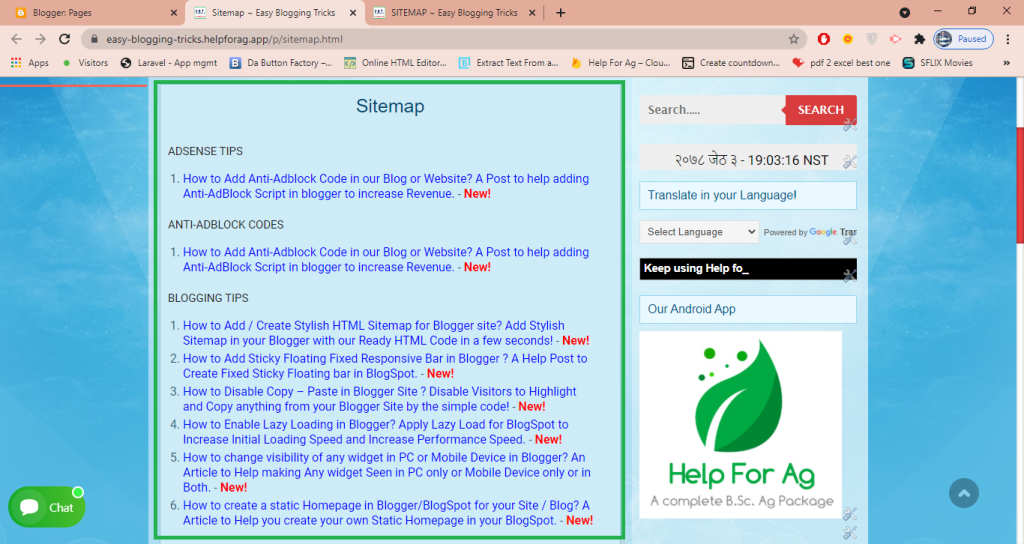1024x544 pixels.
Task: Edit the Nepali clock widget wrench icon
Action: [x=850, y=162]
